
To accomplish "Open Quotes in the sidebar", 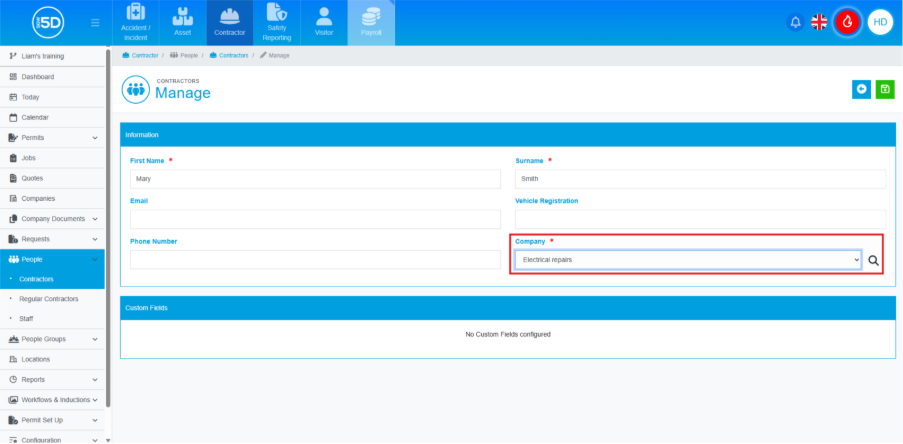I will tap(52, 178).
